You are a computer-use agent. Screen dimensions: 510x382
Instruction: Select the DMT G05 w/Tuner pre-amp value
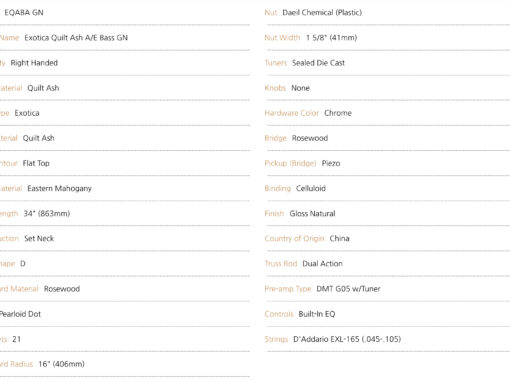pos(348,289)
